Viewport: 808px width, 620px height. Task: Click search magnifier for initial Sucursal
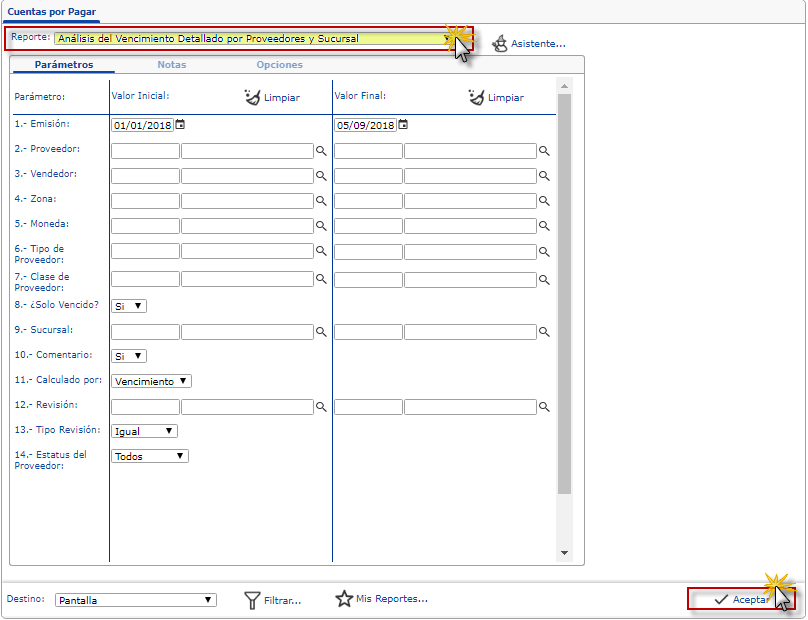pyautogui.click(x=321, y=331)
